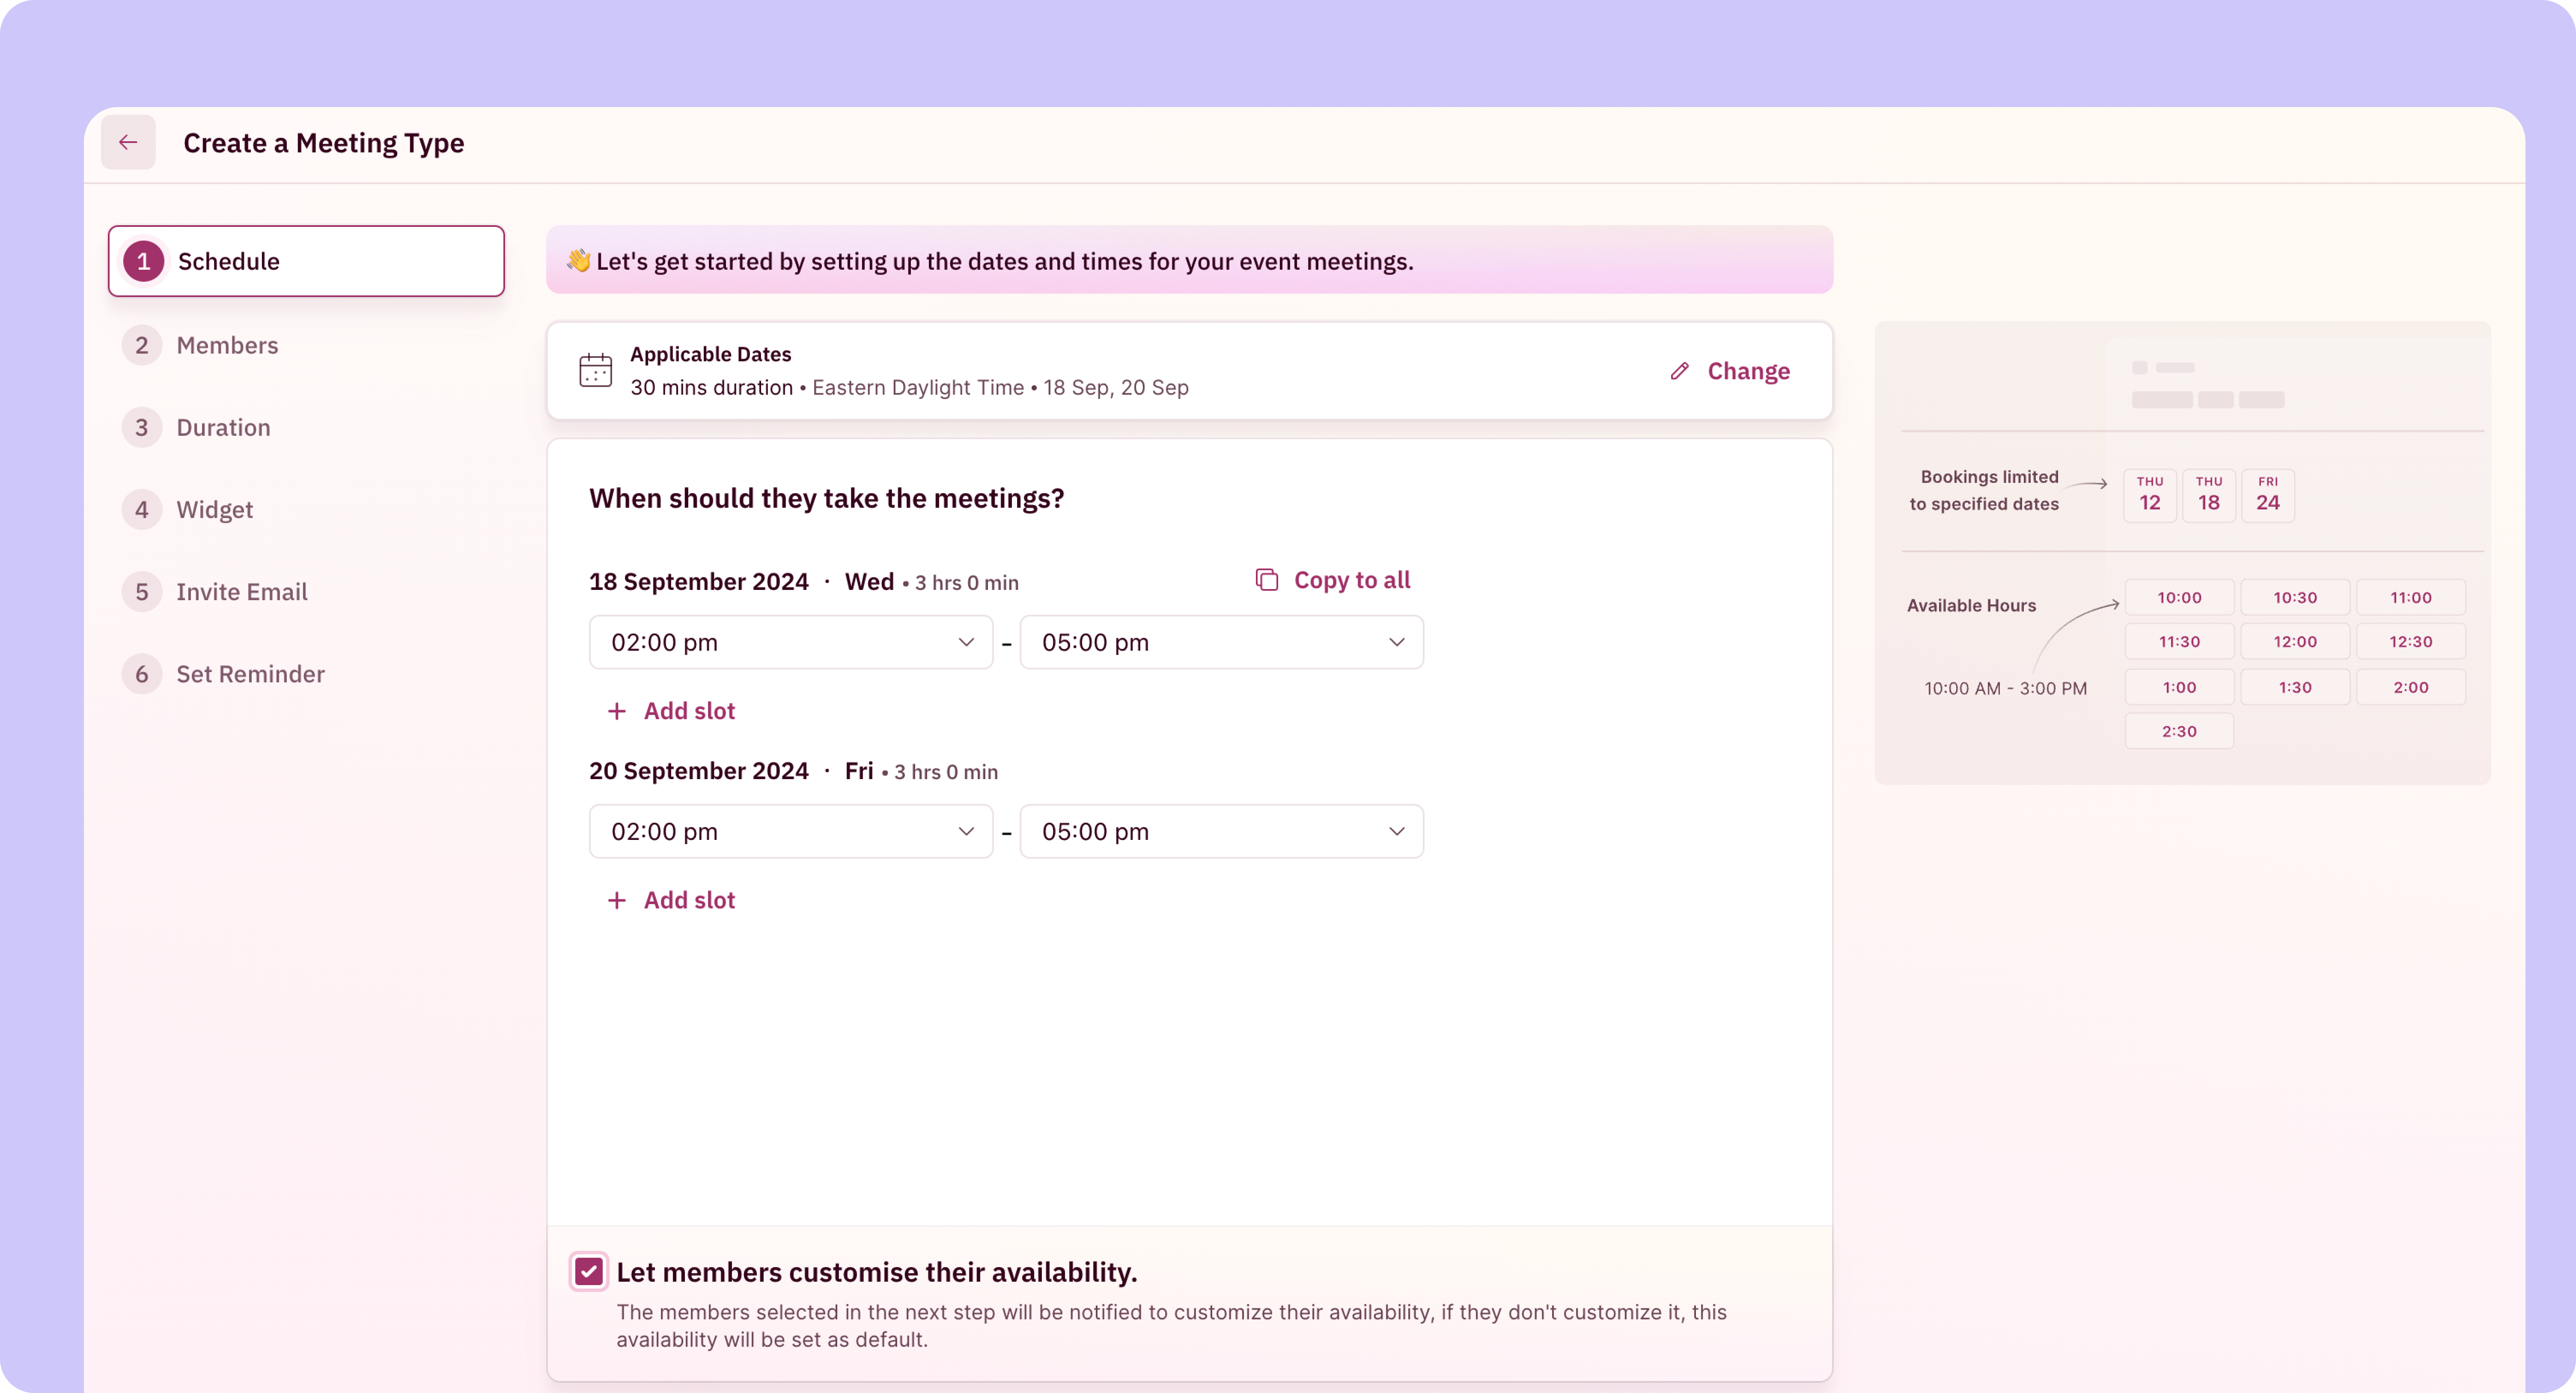2576x1393 pixels.
Task: Go to the Duration step
Action: point(223,427)
